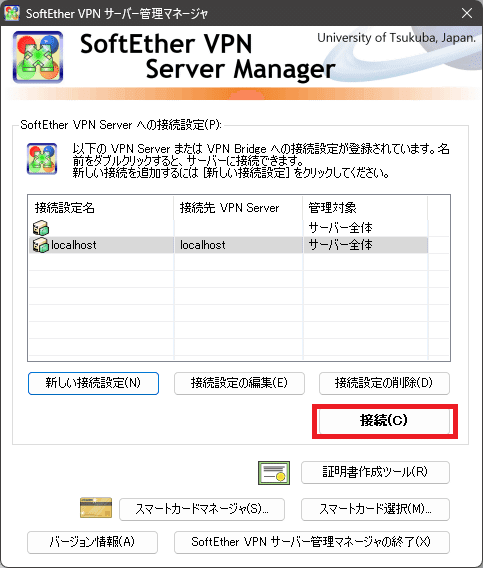The image size is (483, 568).
Task: Click the スマートカード選択(M)... button
Action: tap(375, 509)
